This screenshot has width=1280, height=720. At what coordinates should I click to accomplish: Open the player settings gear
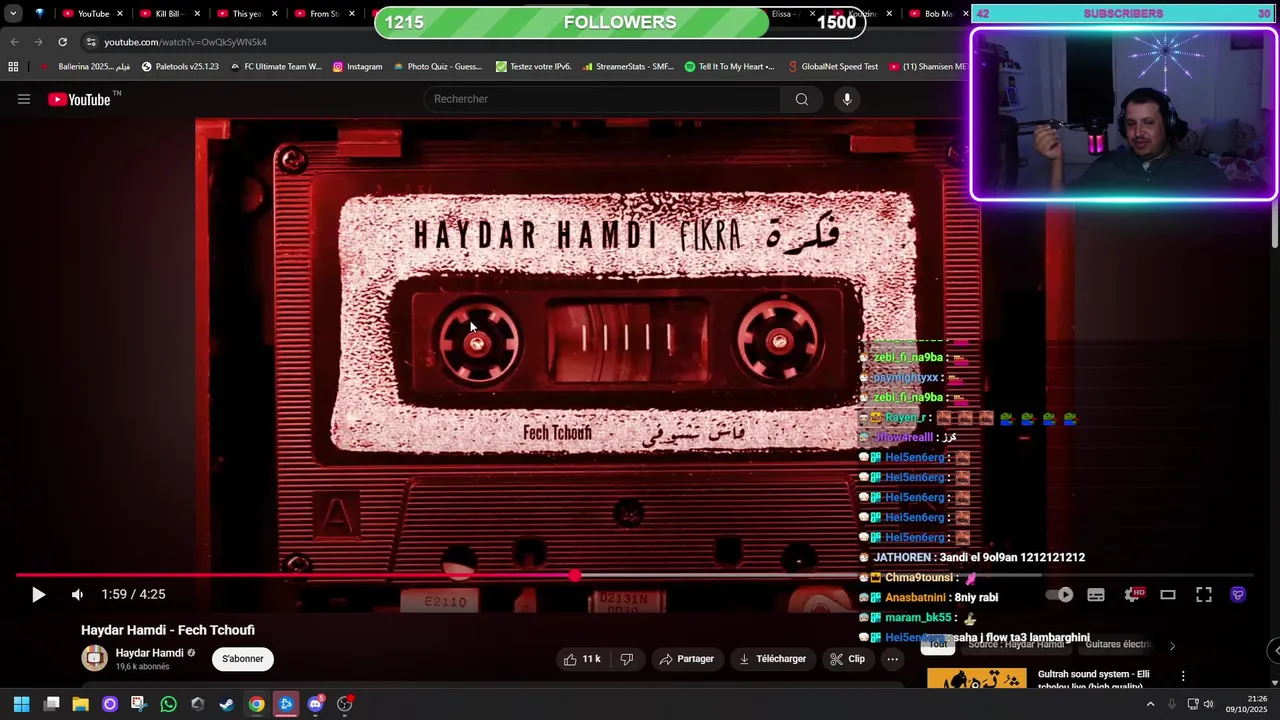click(1133, 595)
